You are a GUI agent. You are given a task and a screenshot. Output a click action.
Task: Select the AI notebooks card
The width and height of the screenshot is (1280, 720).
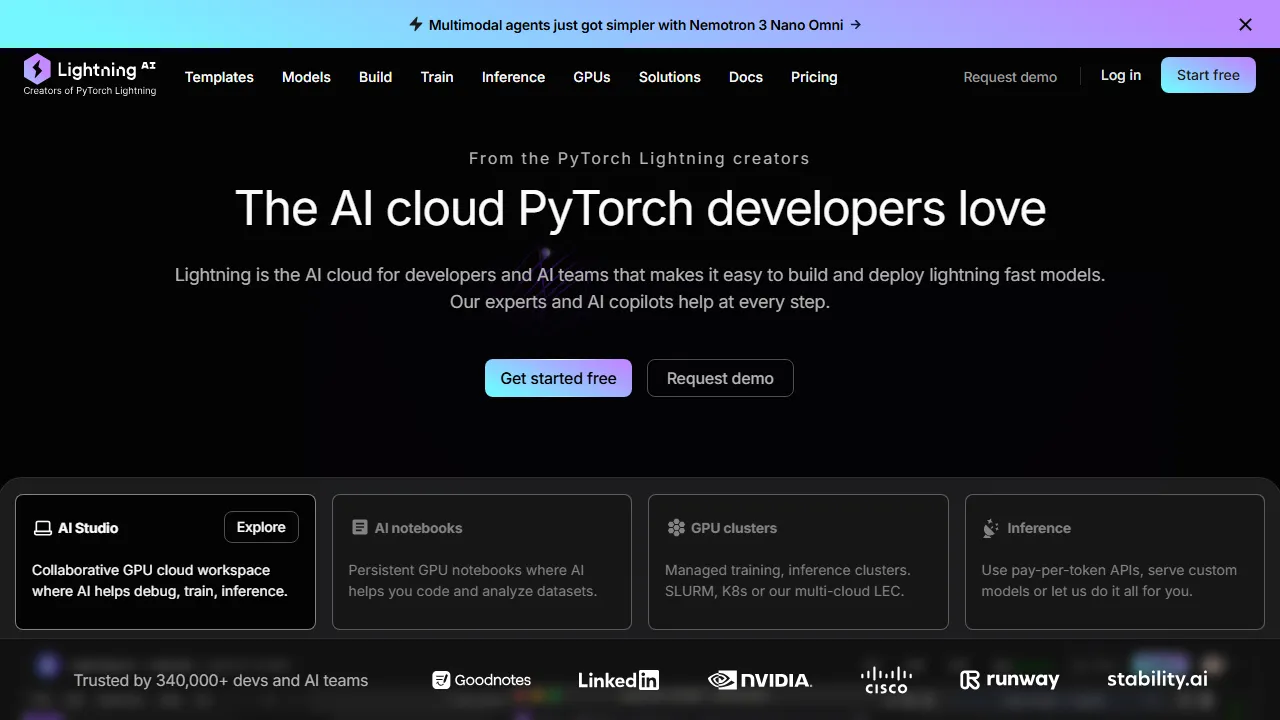pyautogui.click(x=482, y=561)
